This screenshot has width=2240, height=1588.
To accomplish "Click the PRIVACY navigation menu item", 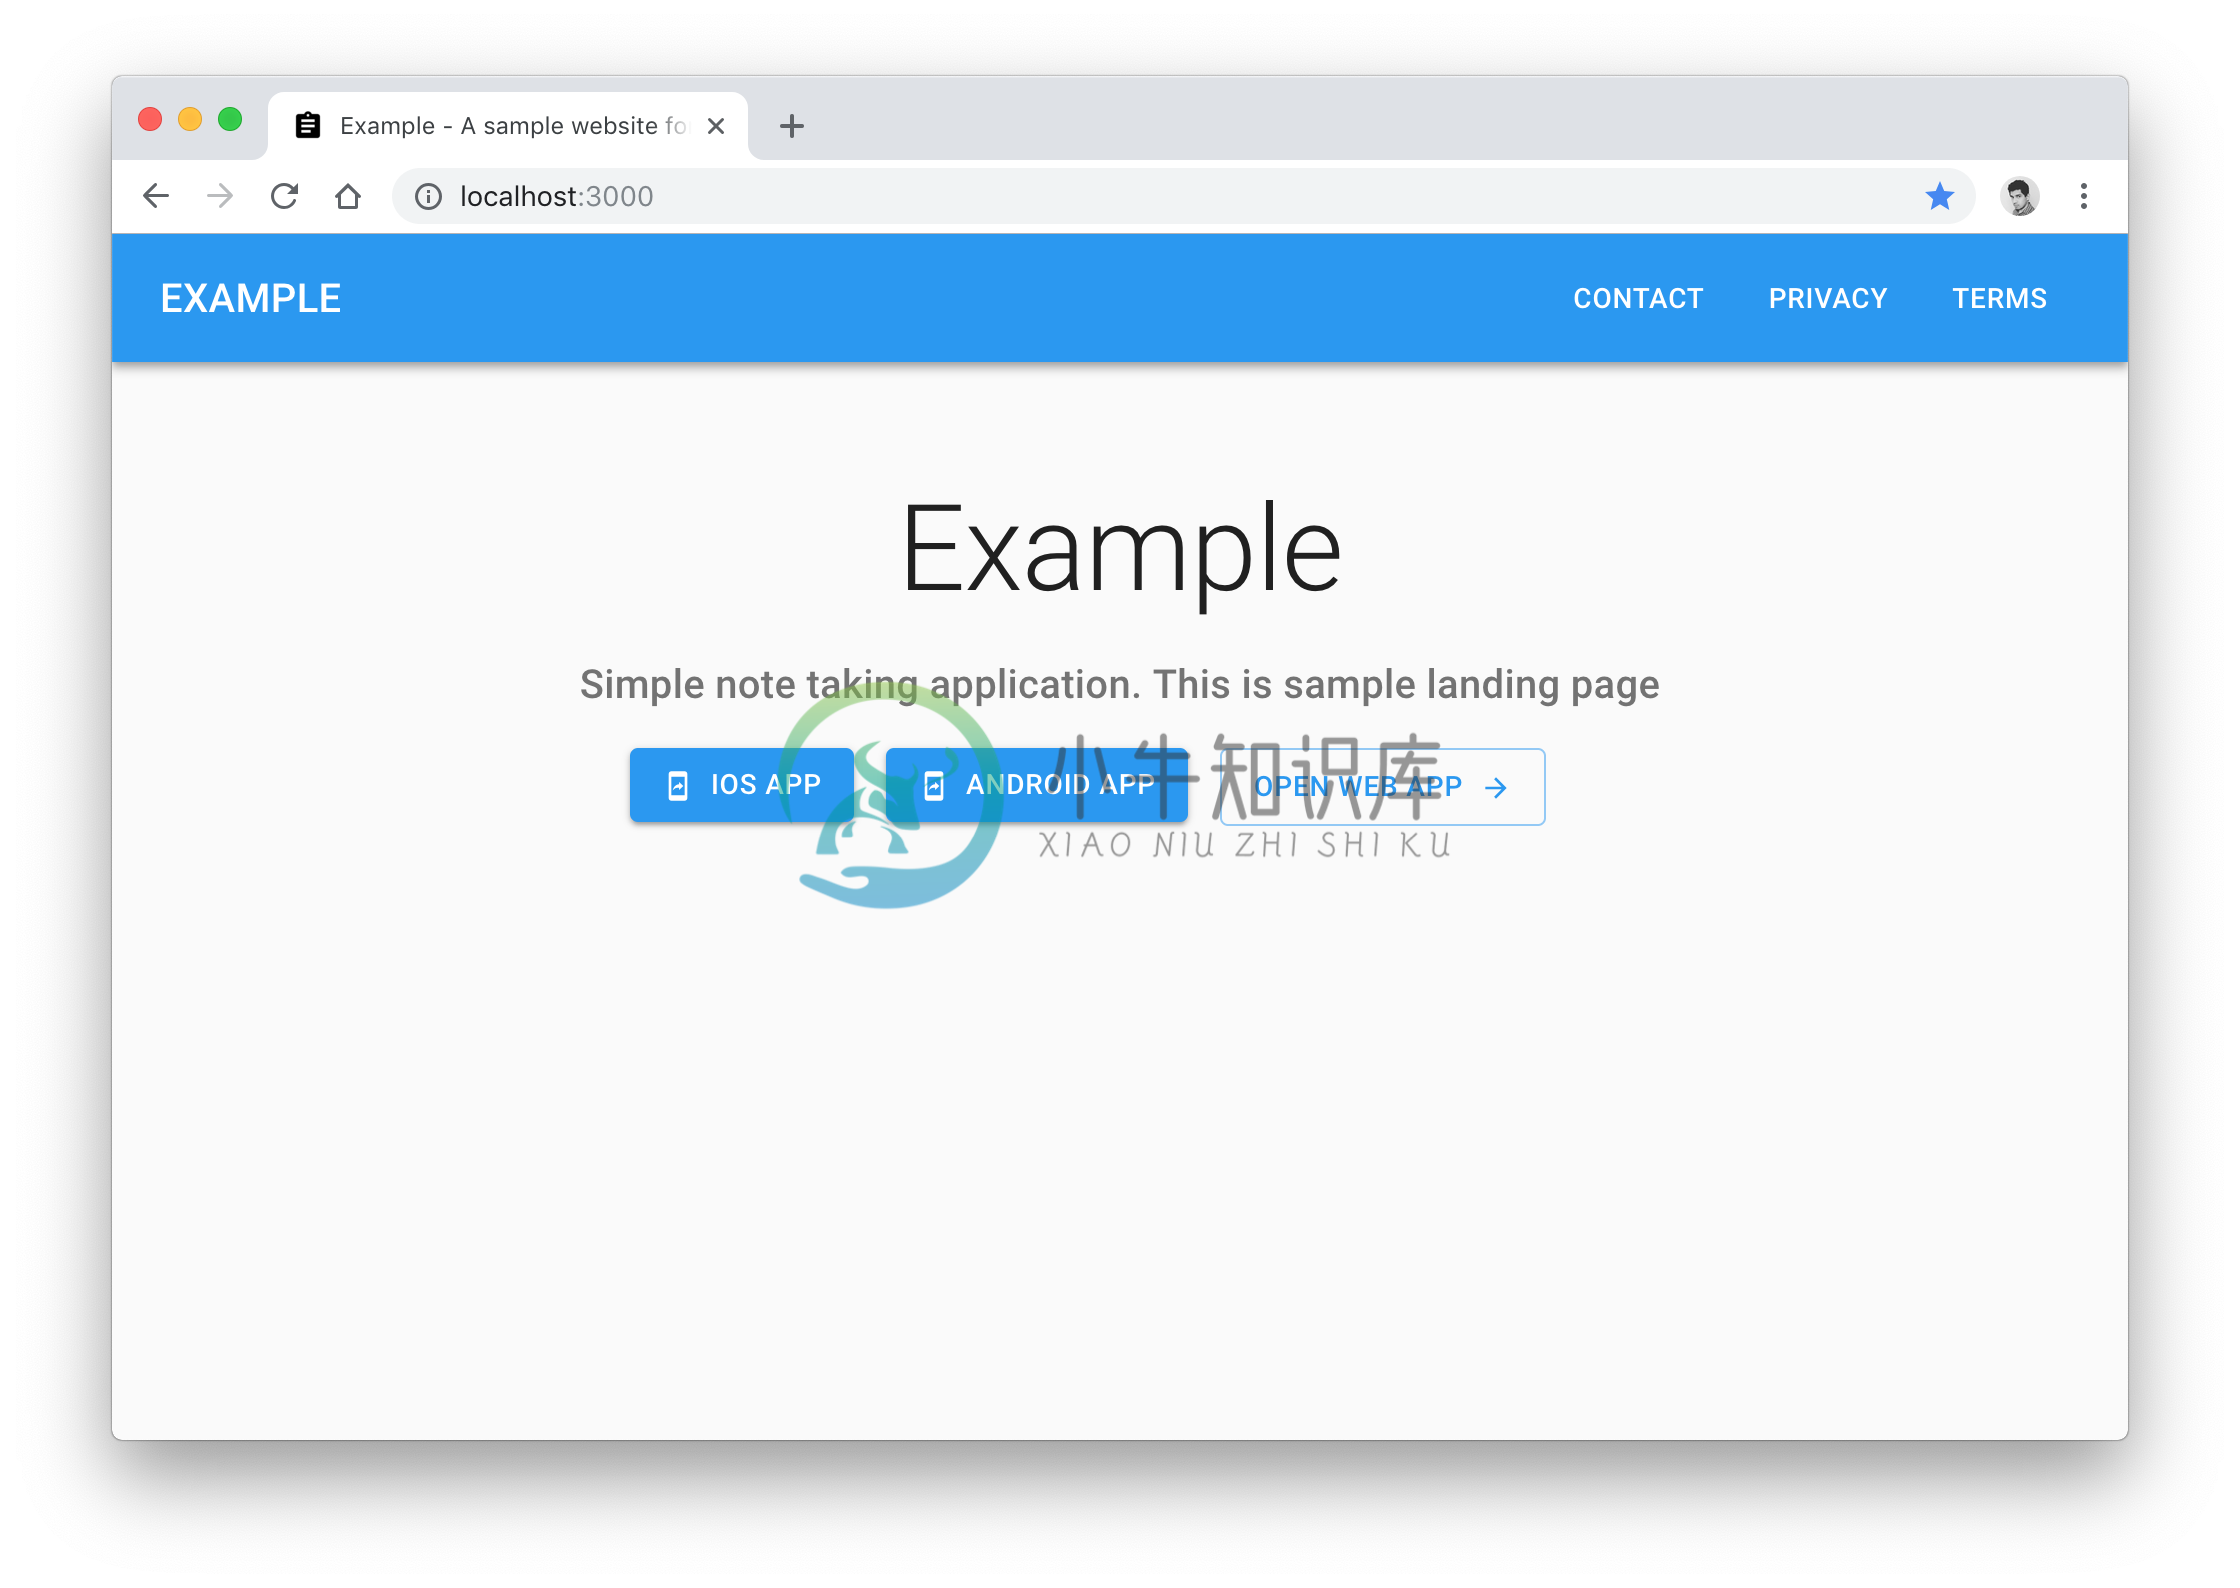I will pos(1826,299).
